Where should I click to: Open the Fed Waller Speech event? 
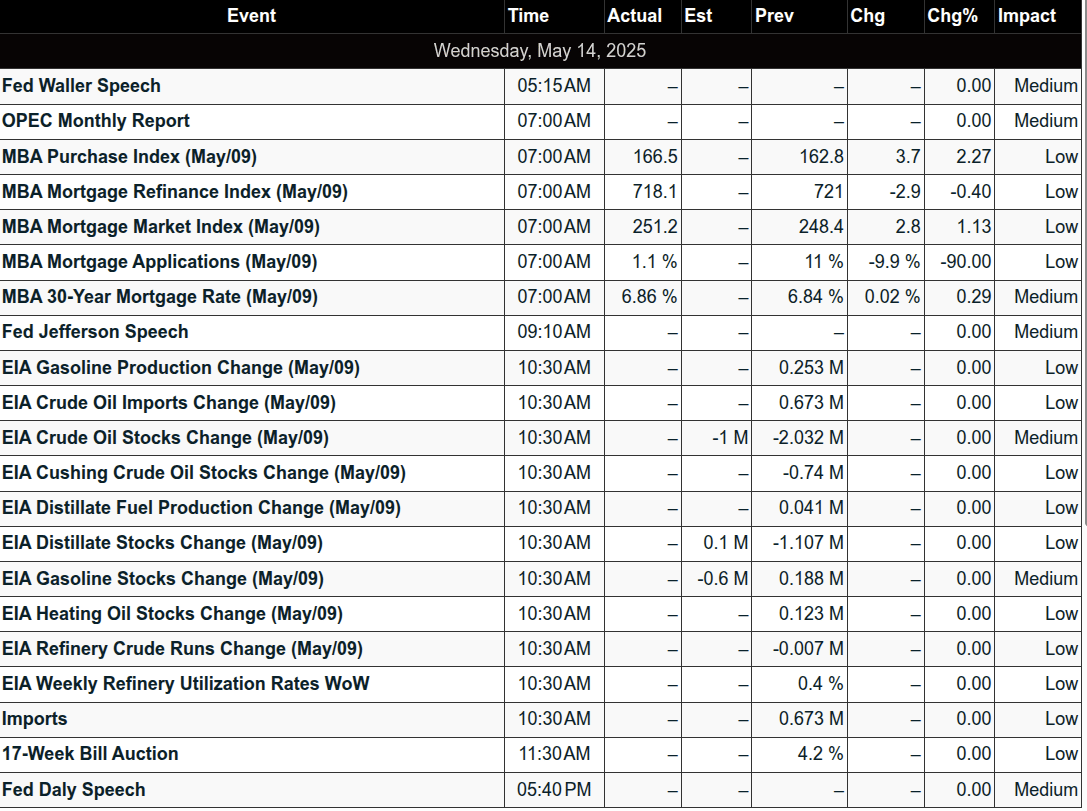(81, 86)
